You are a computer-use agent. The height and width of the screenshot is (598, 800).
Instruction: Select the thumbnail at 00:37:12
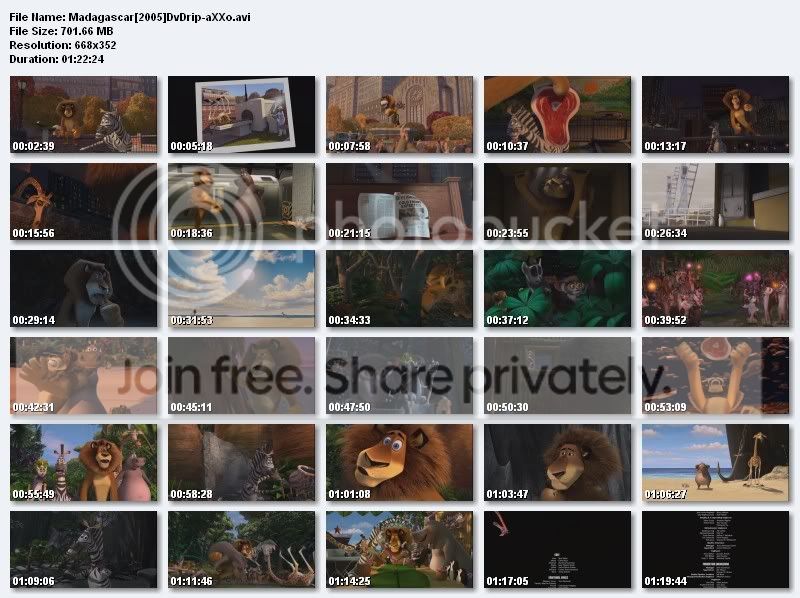point(558,288)
